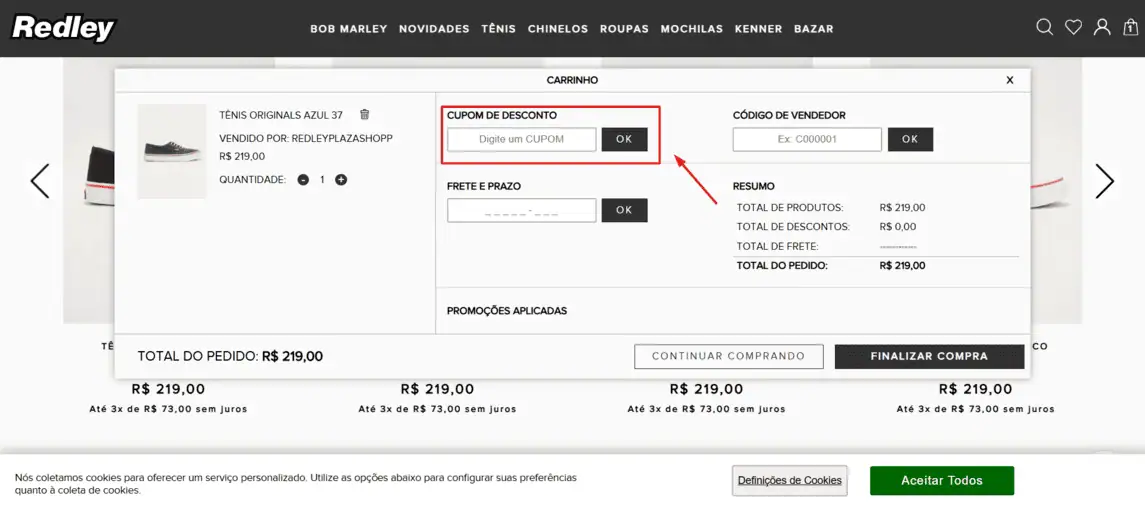Focus the Frete e Prazo CEP field

point(521,210)
